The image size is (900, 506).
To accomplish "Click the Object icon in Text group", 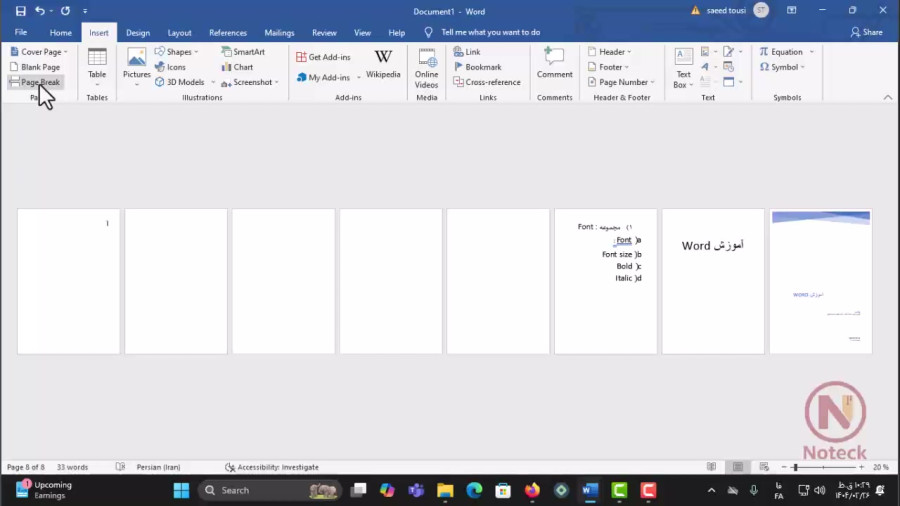I will pyautogui.click(x=729, y=81).
